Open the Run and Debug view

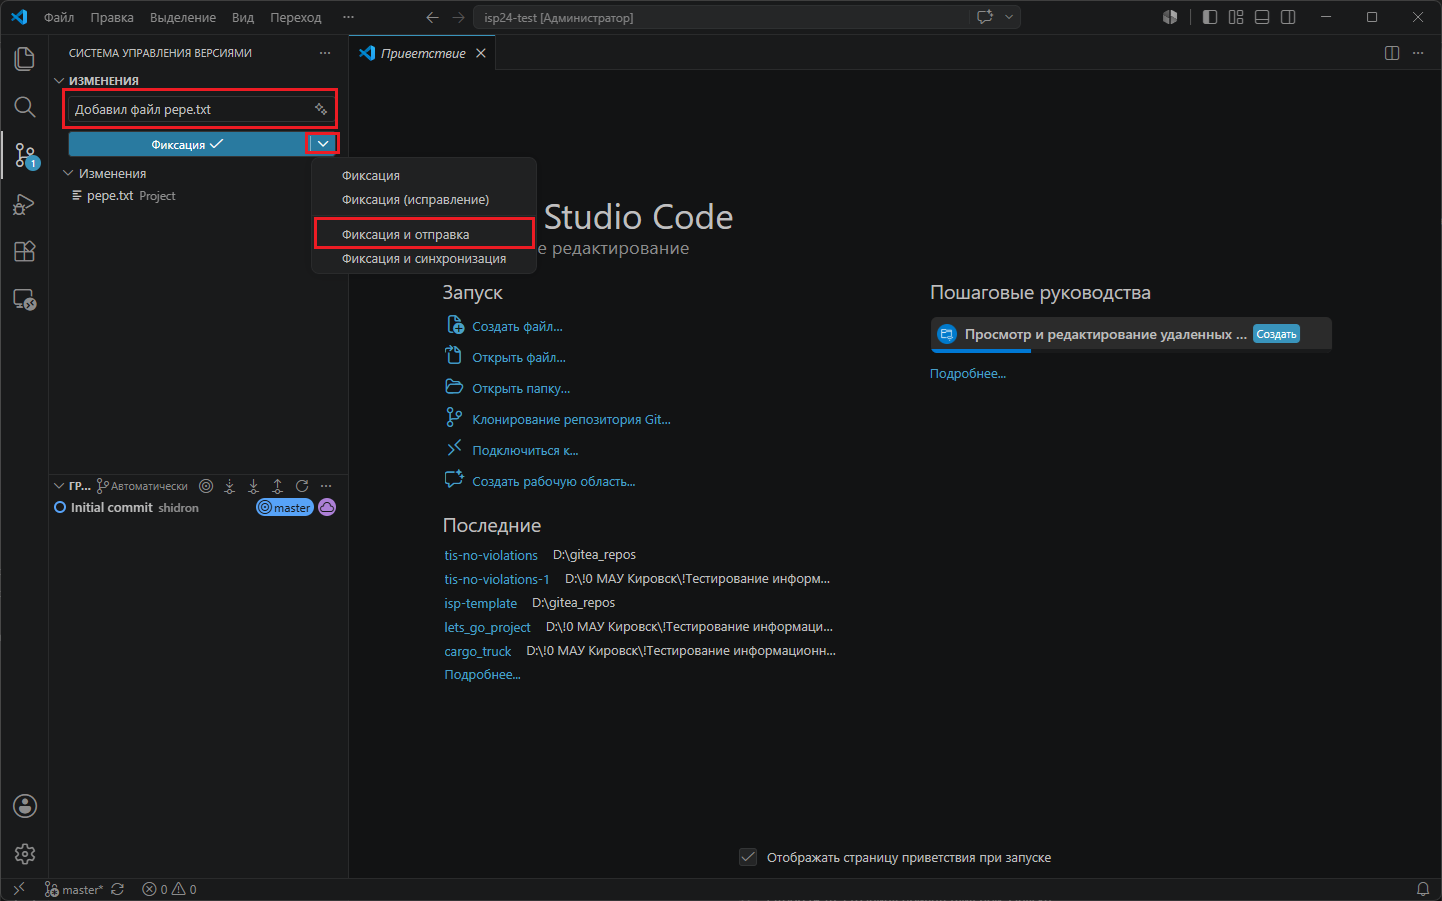(24, 204)
